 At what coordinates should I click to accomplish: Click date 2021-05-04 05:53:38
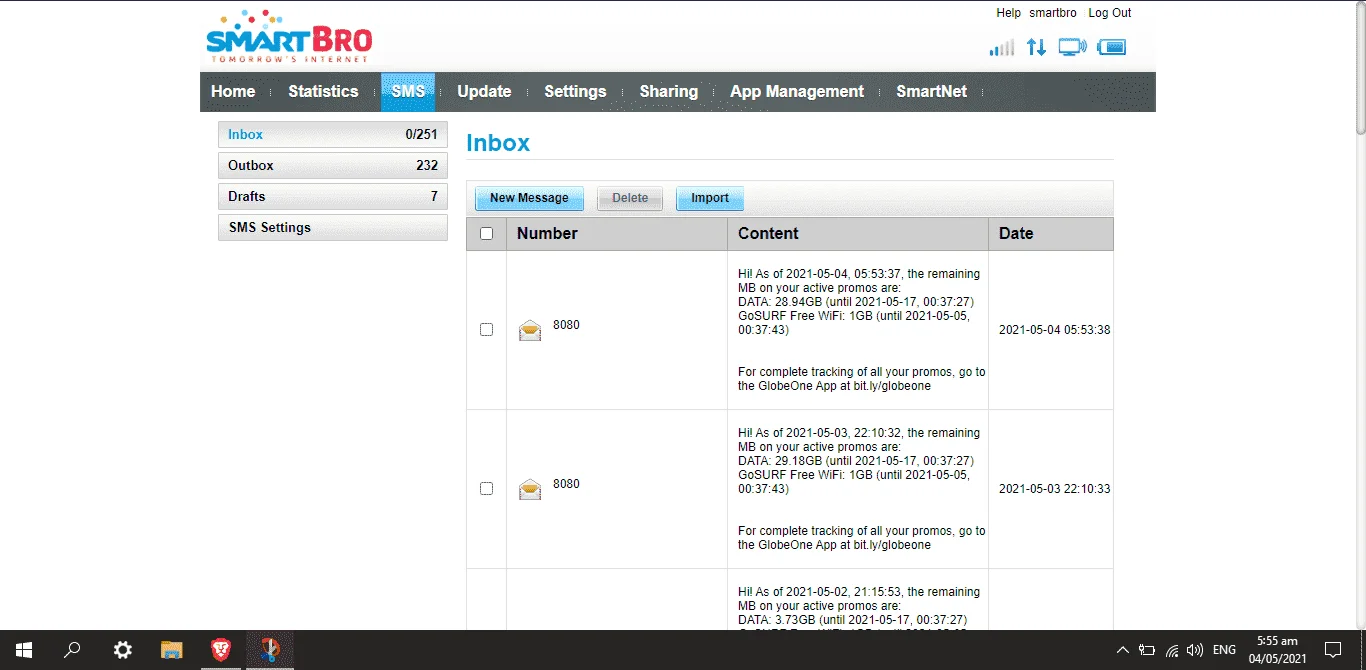point(1054,330)
